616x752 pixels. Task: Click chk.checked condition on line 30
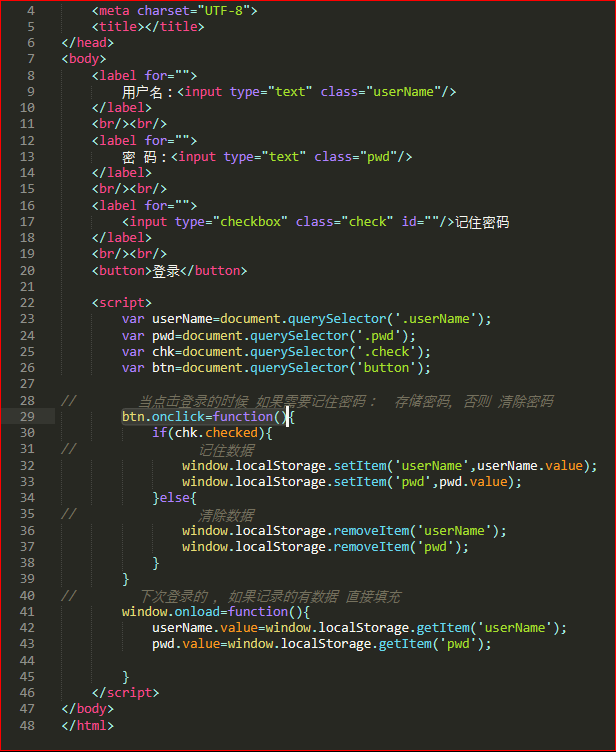(x=216, y=433)
